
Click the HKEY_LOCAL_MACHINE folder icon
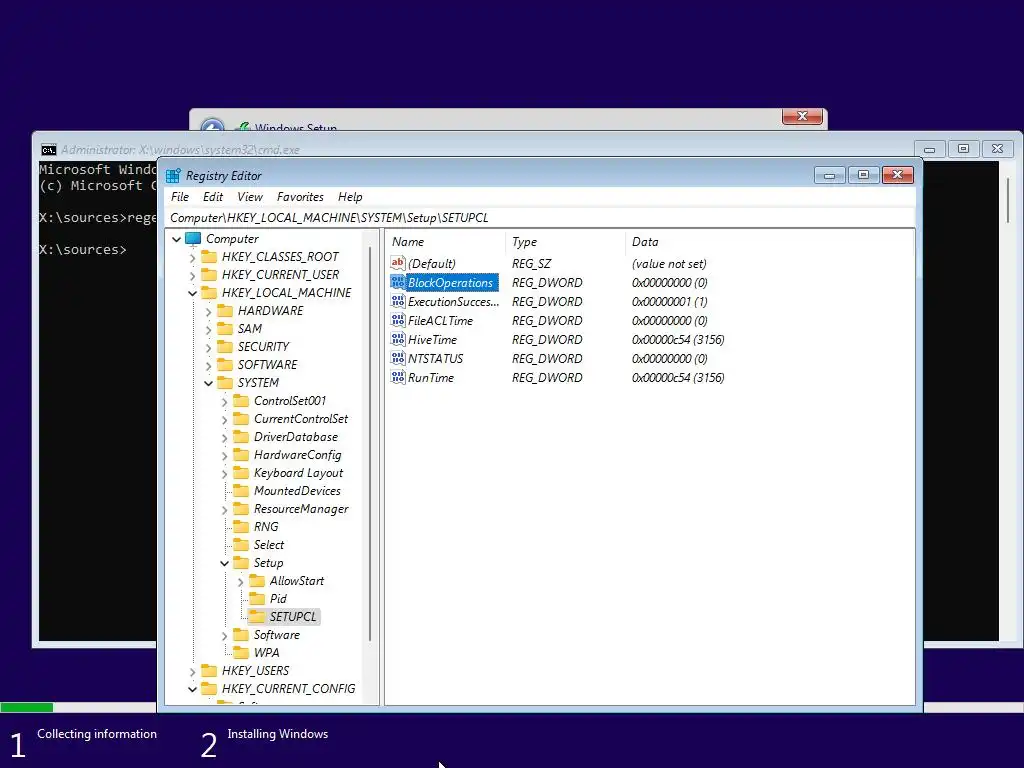209,293
